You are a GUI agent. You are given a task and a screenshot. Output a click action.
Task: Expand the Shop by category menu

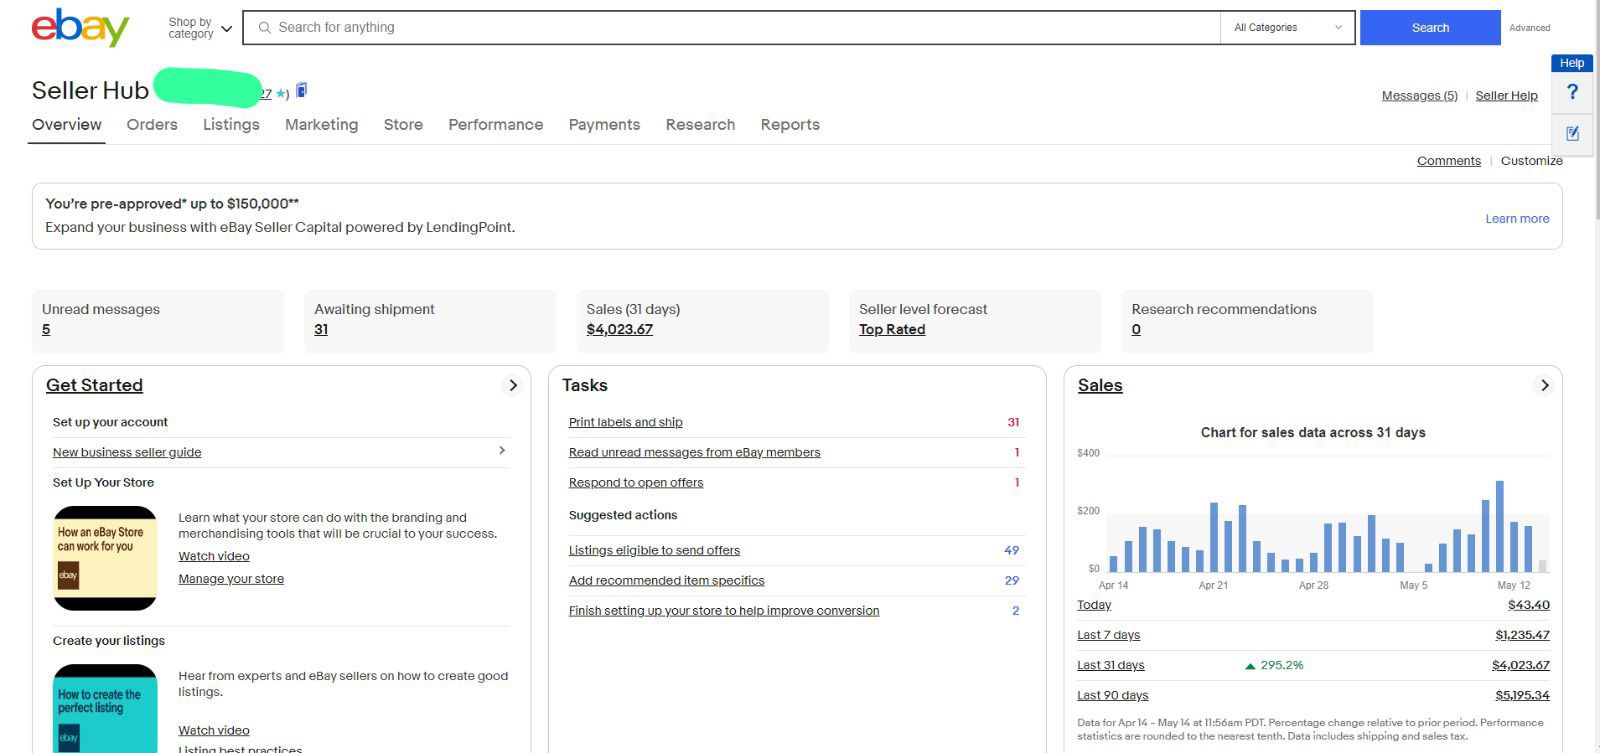coord(200,28)
